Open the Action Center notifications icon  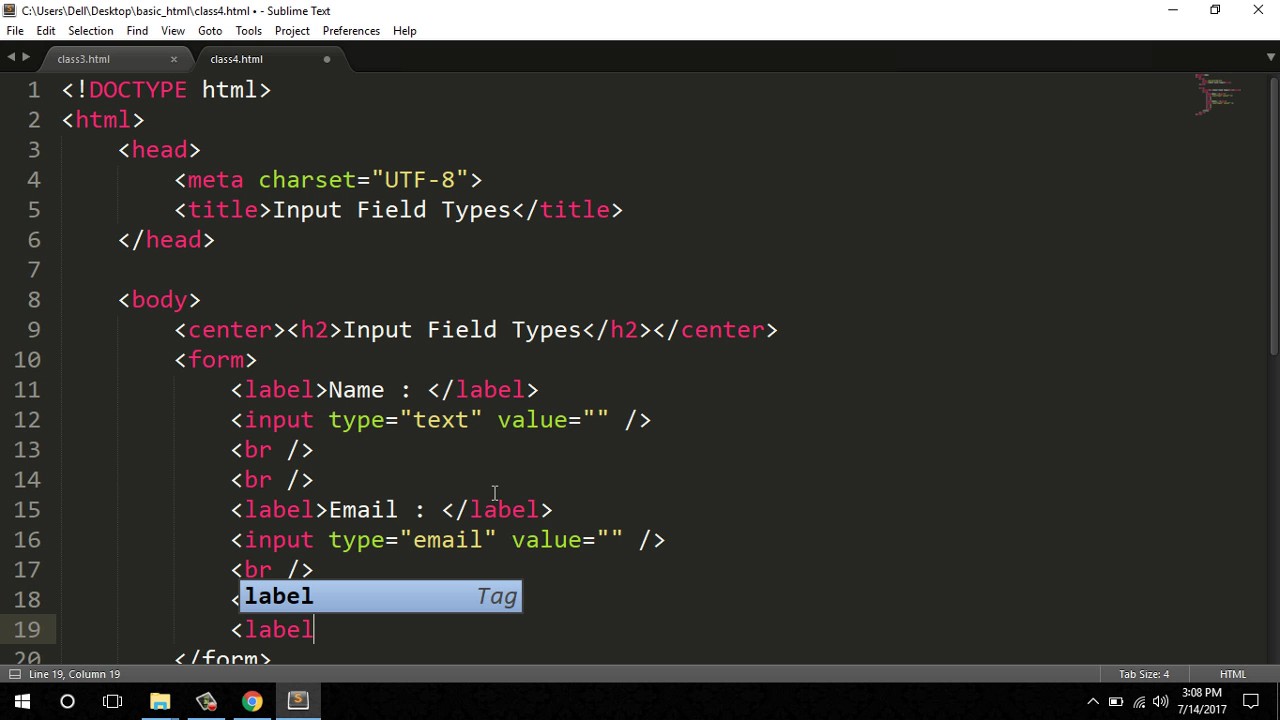(x=1251, y=702)
